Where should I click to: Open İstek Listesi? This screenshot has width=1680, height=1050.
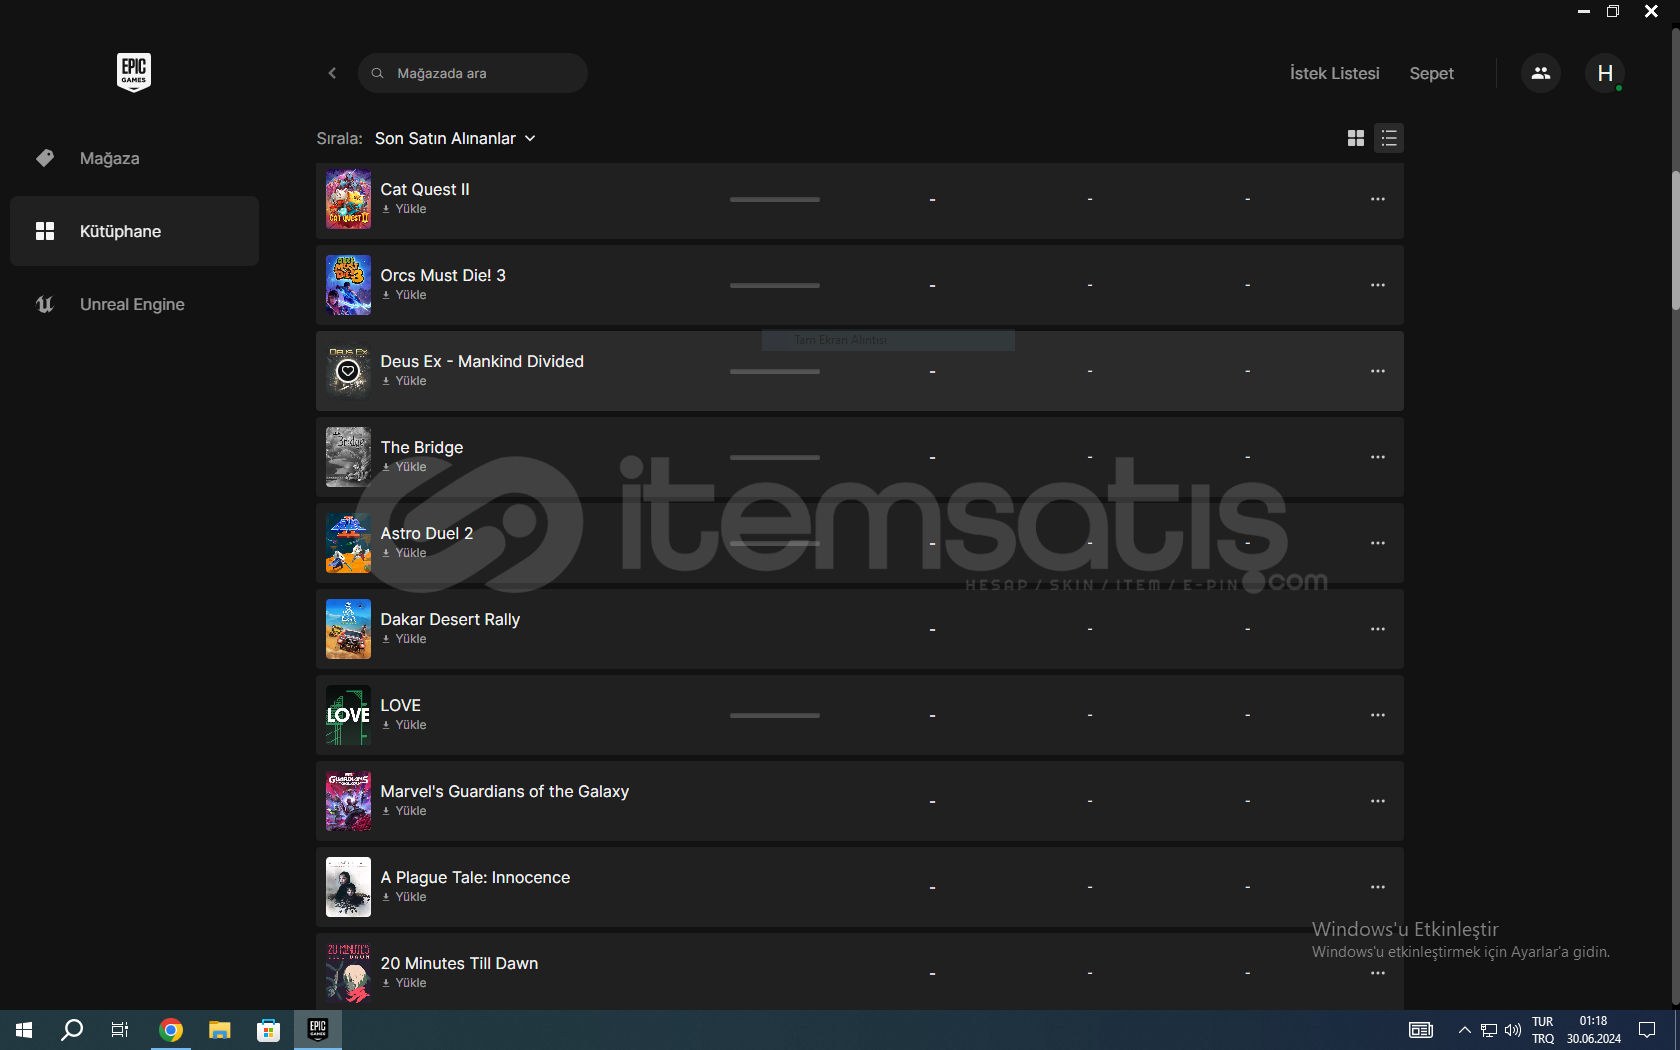point(1334,73)
